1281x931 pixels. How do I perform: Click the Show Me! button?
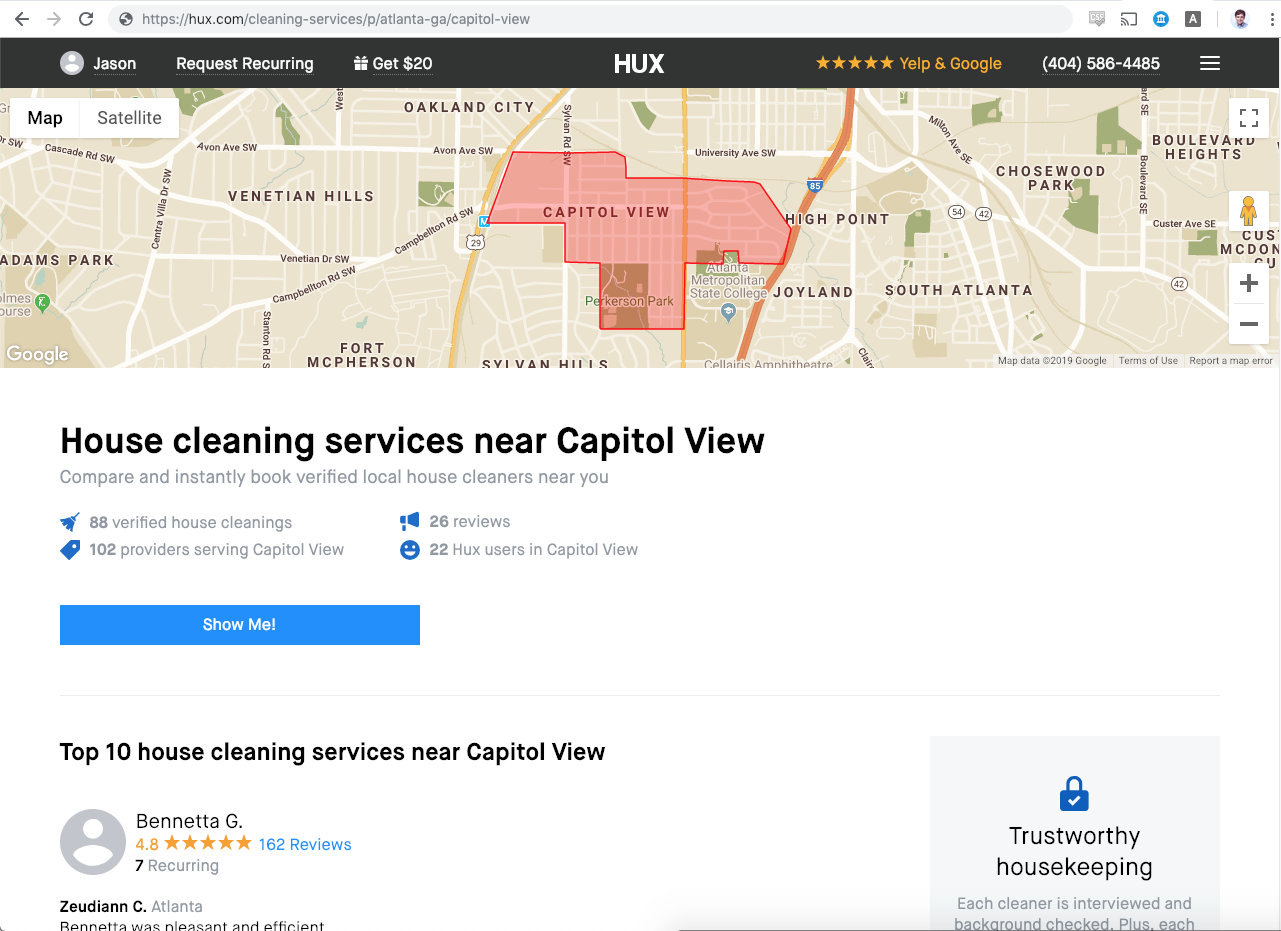tap(240, 625)
